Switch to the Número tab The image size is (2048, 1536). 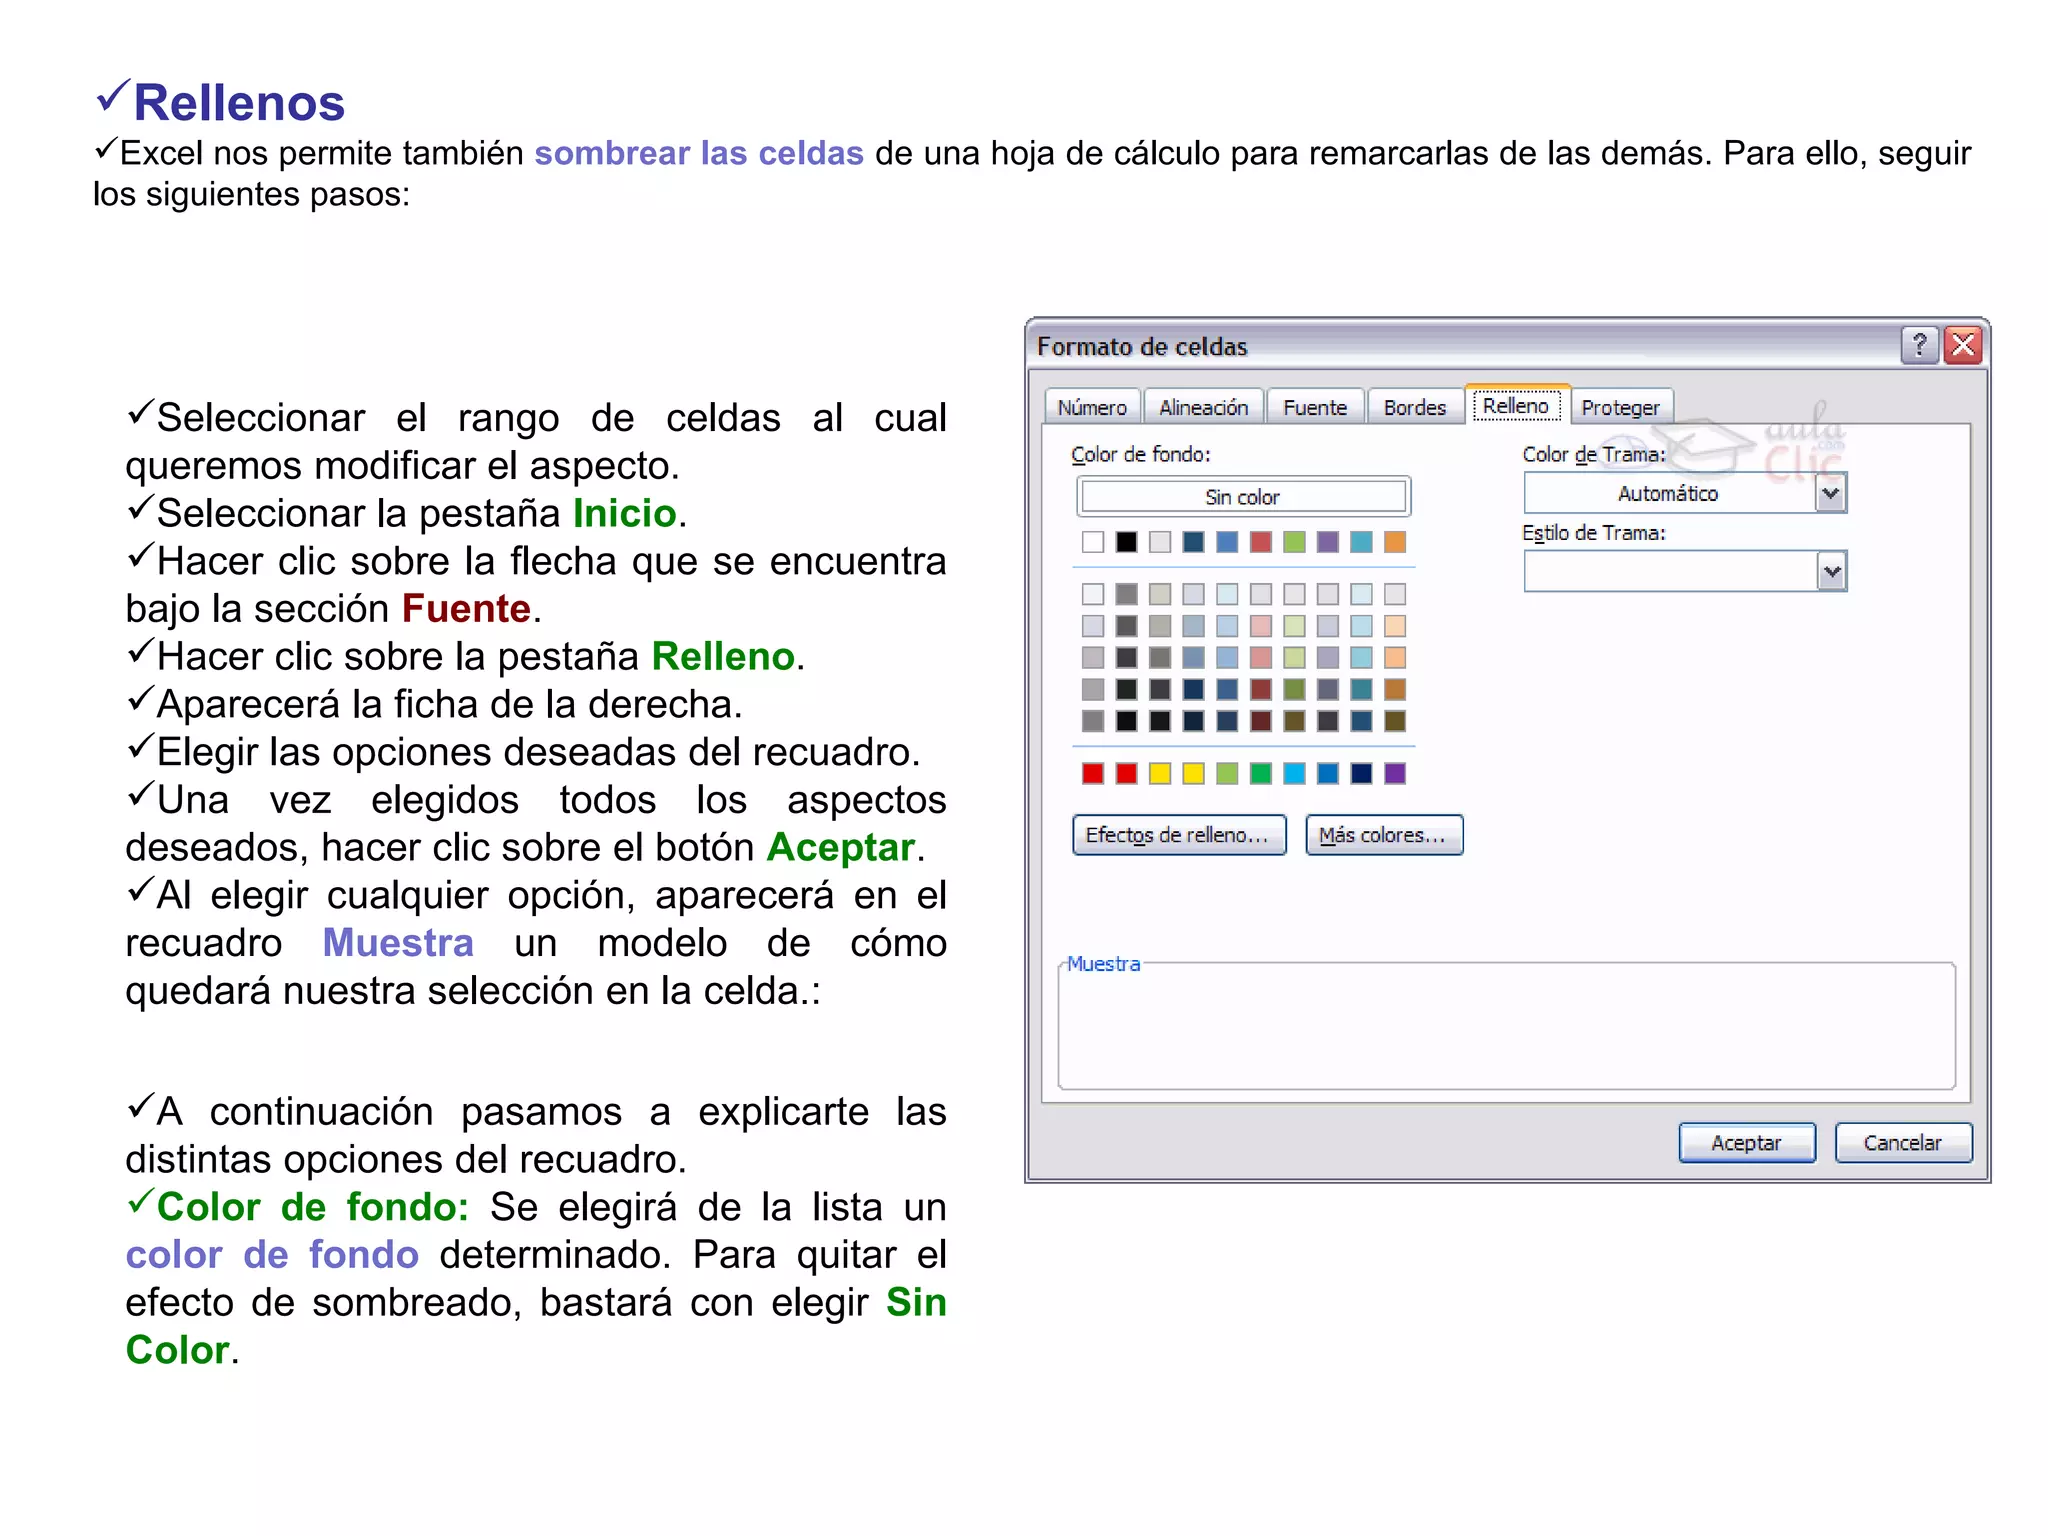pos(1091,407)
